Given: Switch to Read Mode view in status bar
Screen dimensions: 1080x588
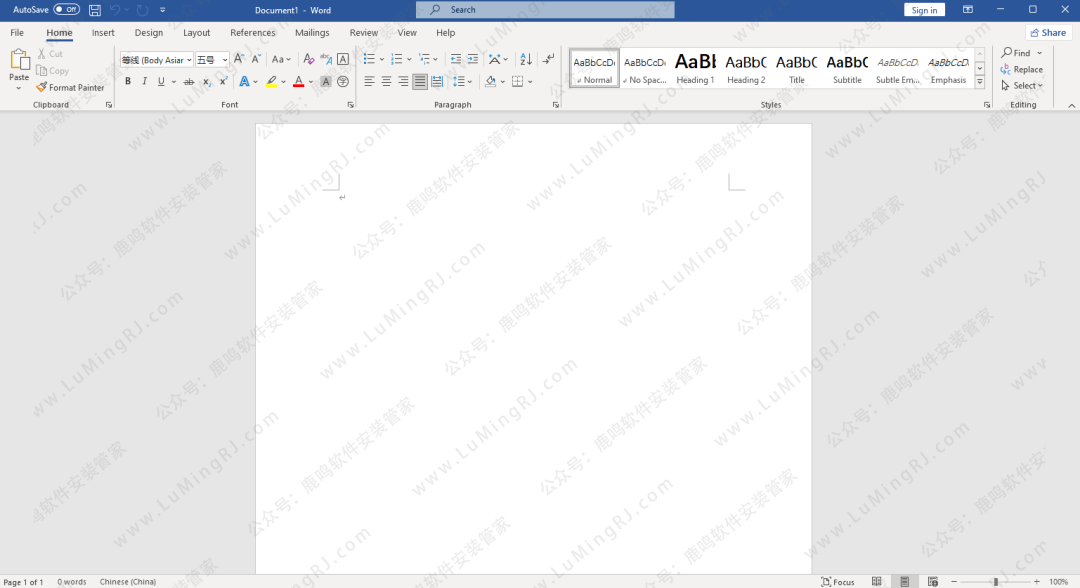Looking at the screenshot, I should pyautogui.click(x=876, y=581).
